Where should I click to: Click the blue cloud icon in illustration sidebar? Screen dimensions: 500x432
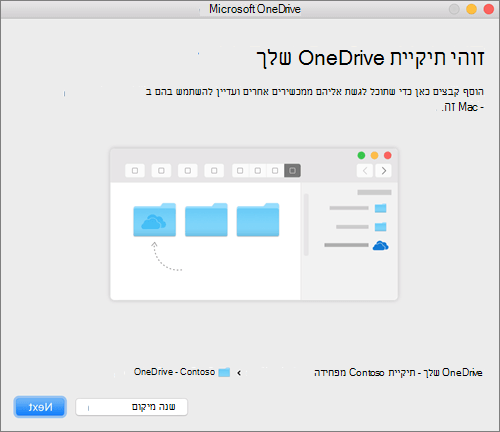click(x=380, y=246)
